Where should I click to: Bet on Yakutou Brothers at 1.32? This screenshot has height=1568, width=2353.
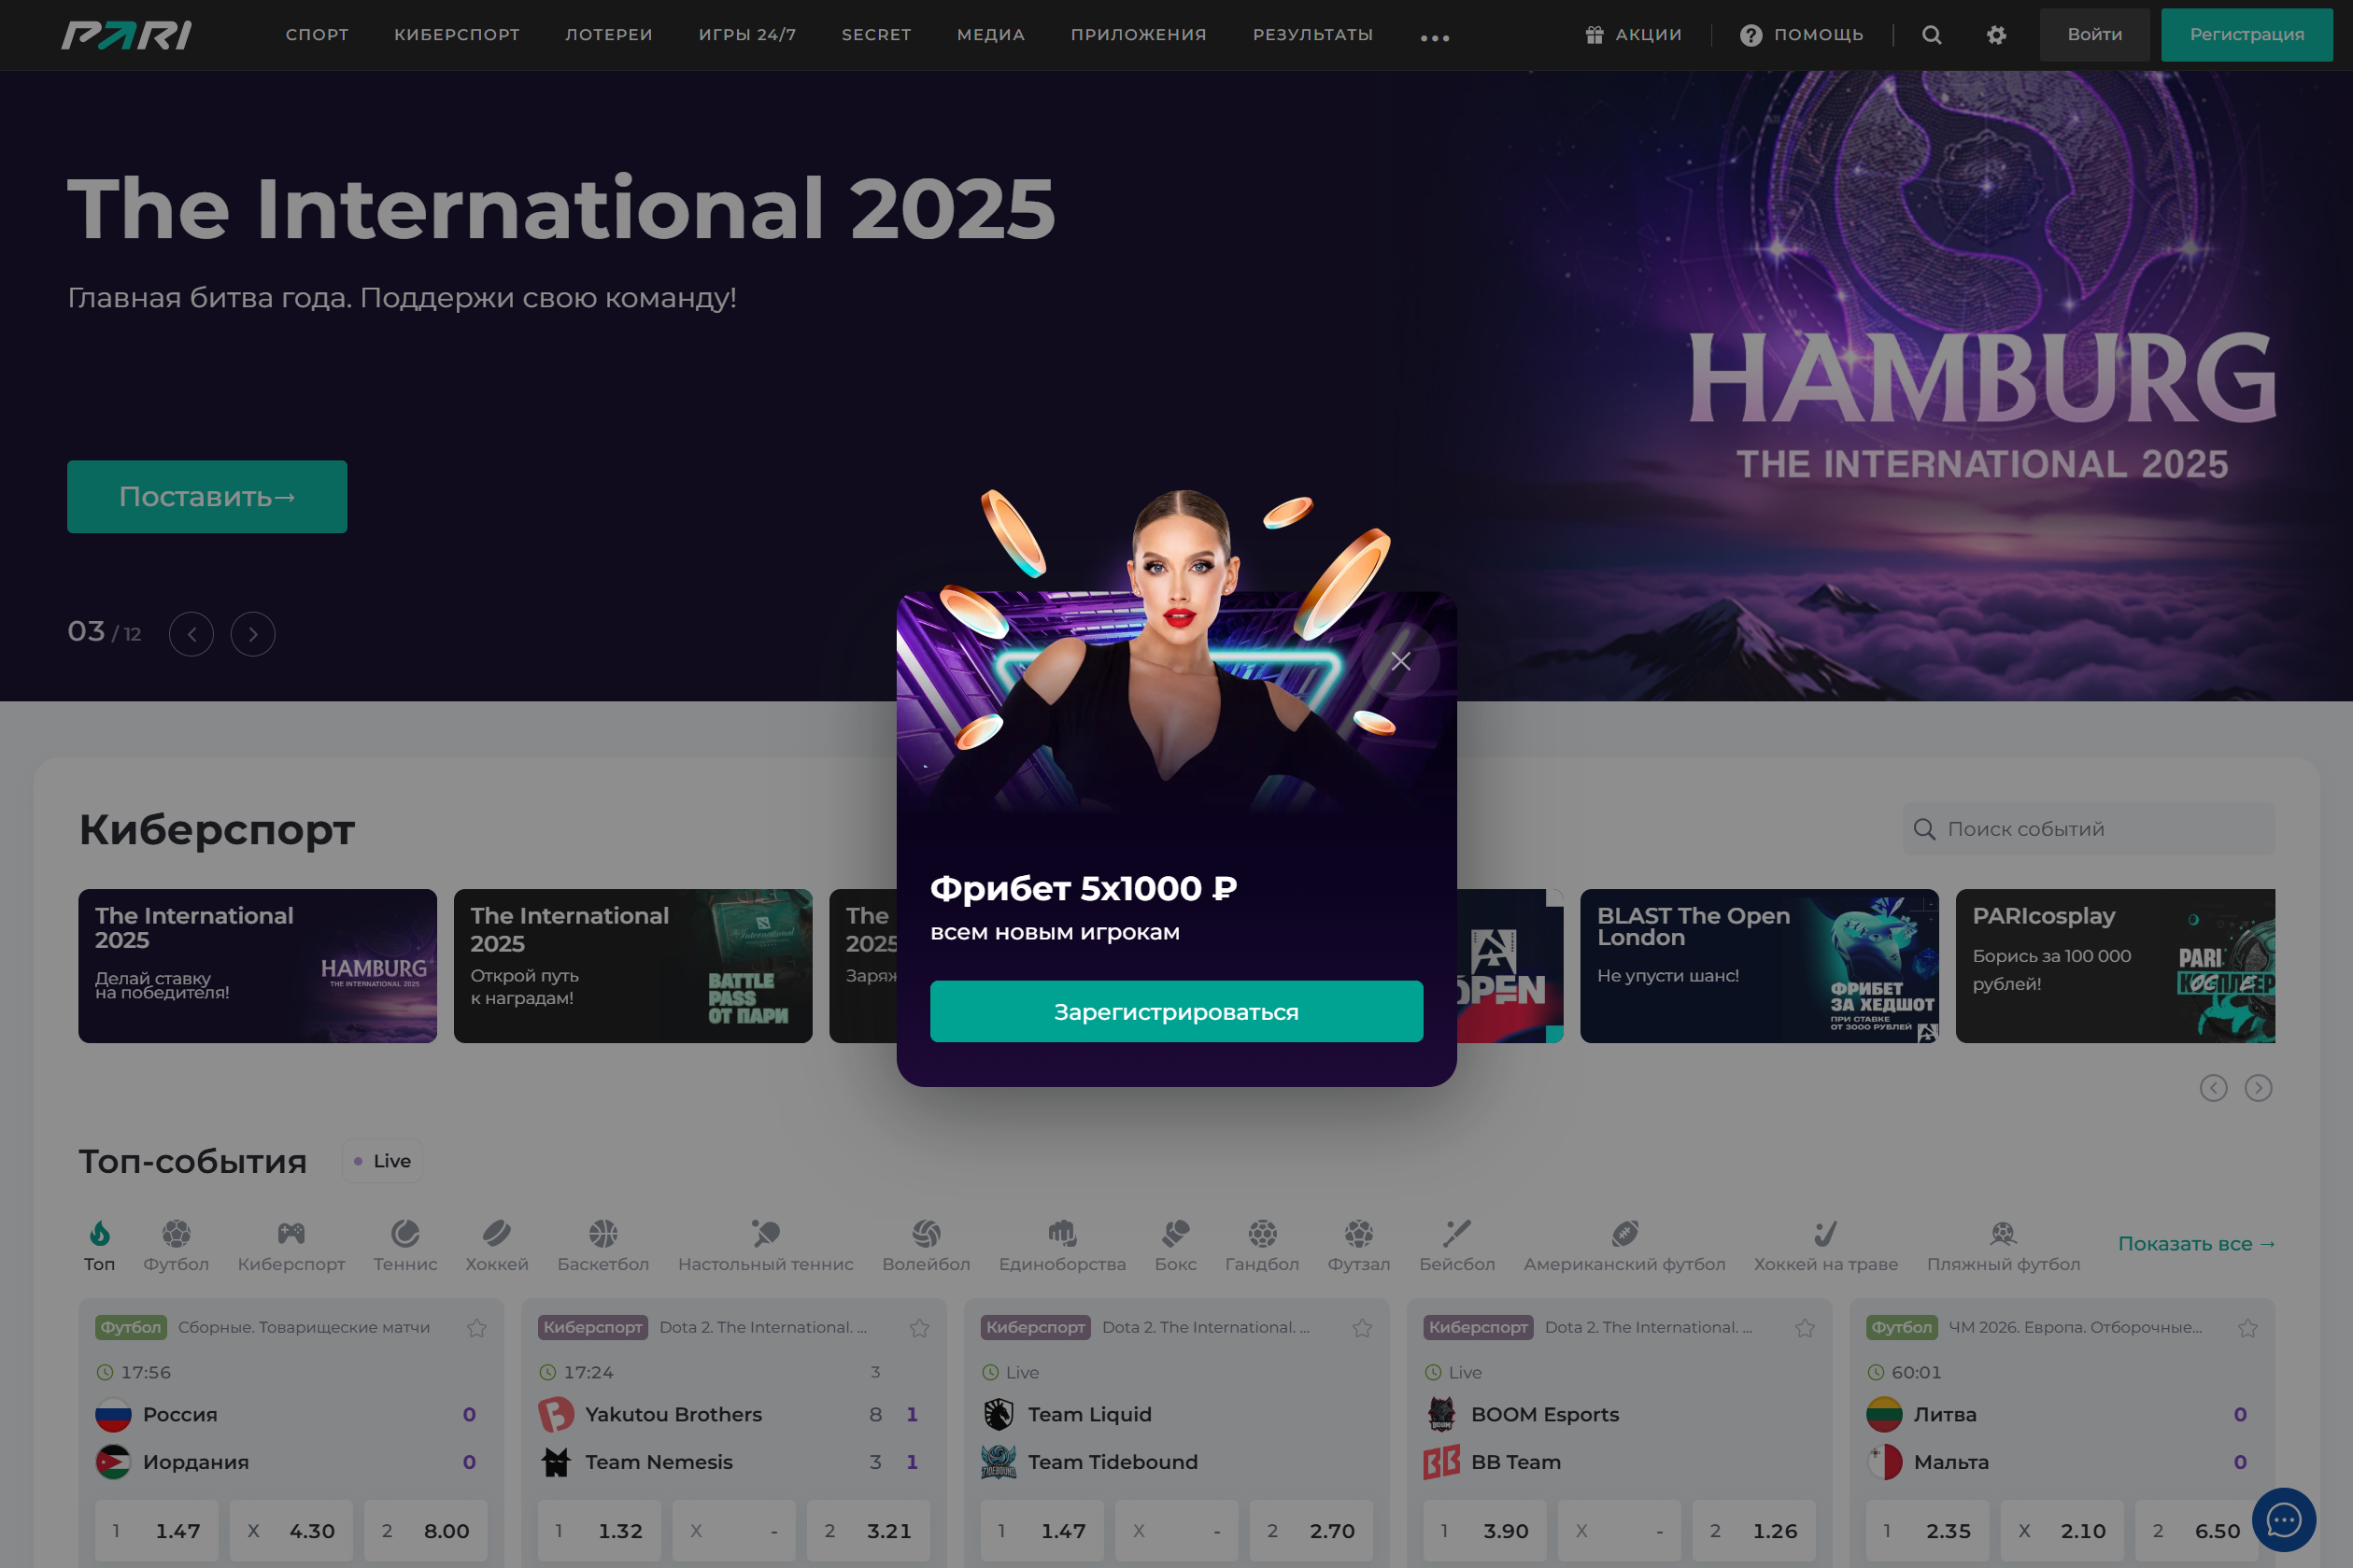(x=599, y=1531)
